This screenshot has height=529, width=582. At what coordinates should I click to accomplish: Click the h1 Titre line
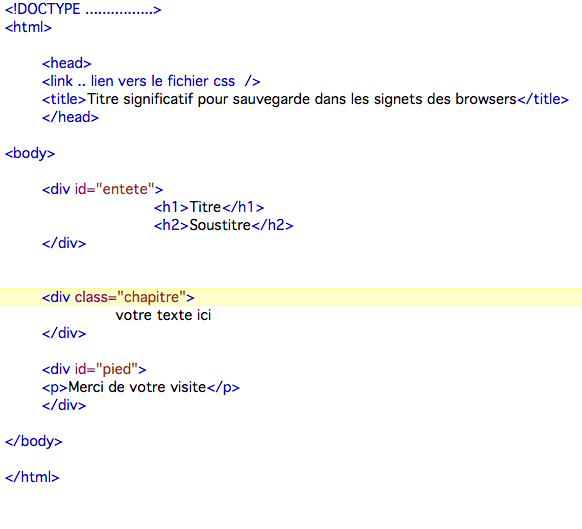(x=209, y=207)
